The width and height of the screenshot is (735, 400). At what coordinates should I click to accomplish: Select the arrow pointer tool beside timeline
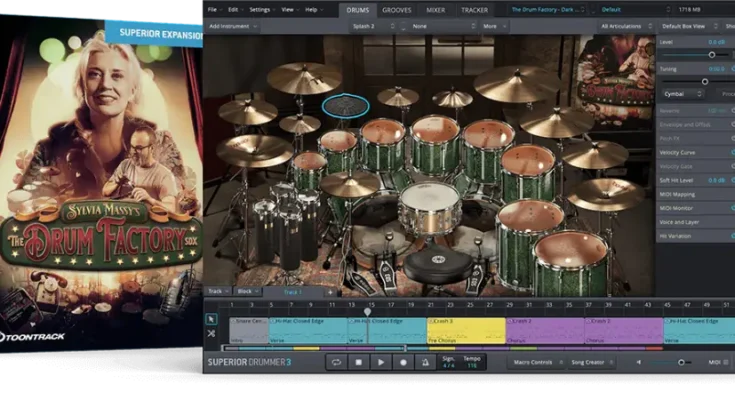(212, 320)
